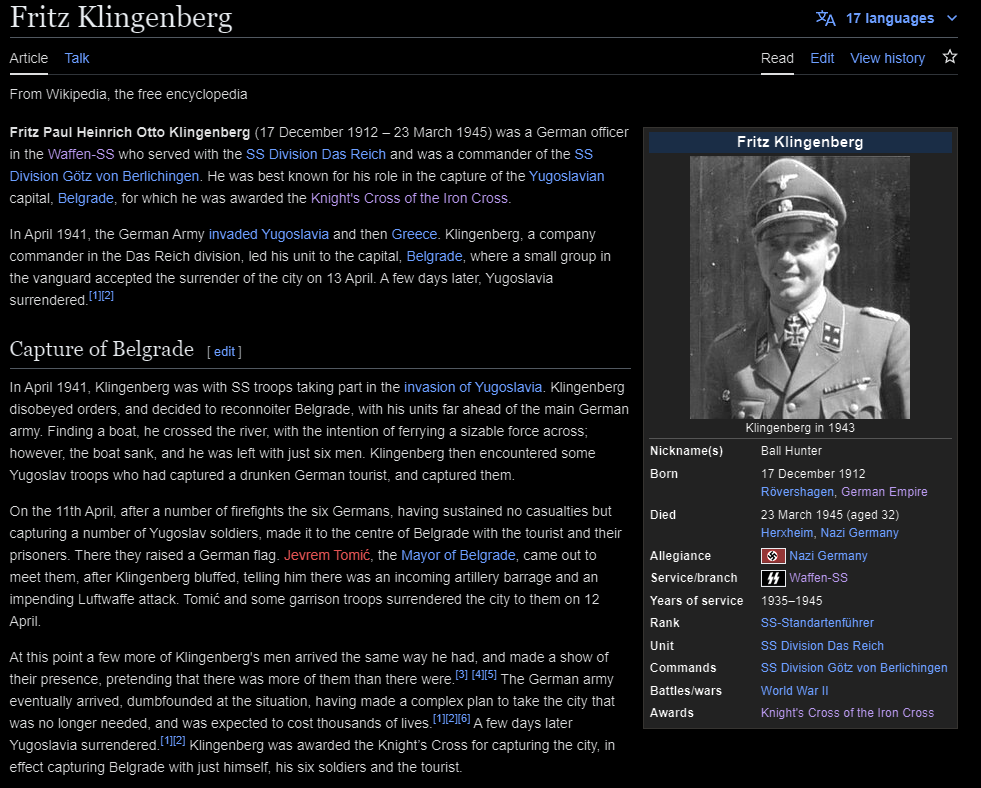Follow the invasion of Yugoslavia link

[473, 387]
